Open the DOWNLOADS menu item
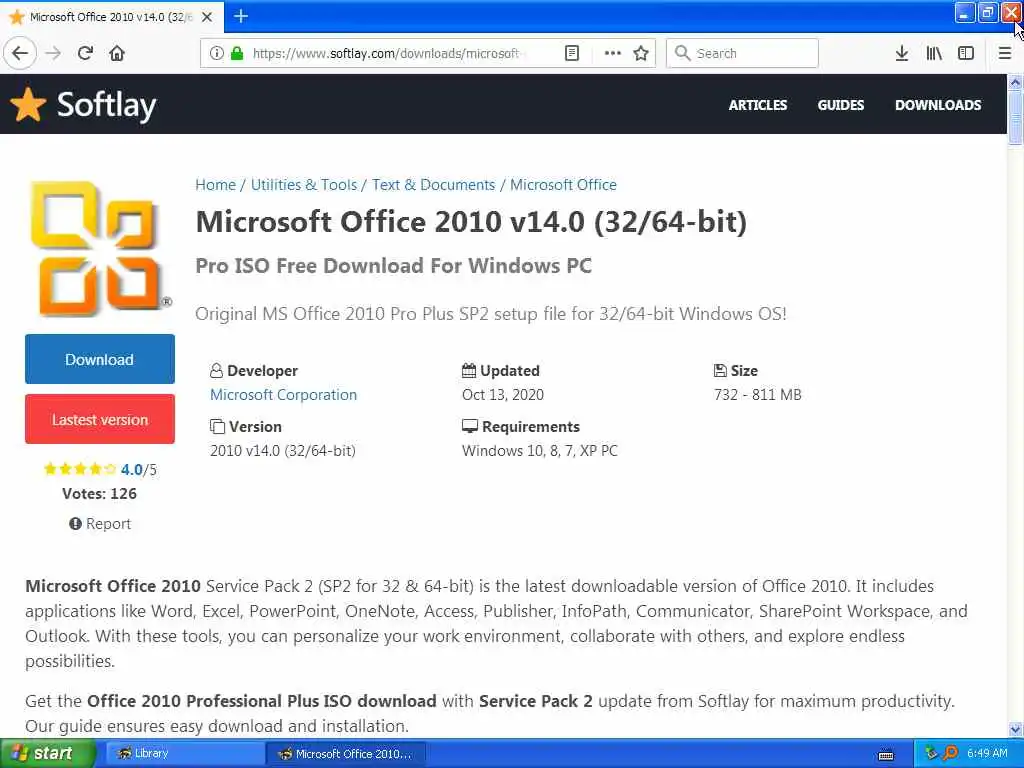 [x=938, y=105]
